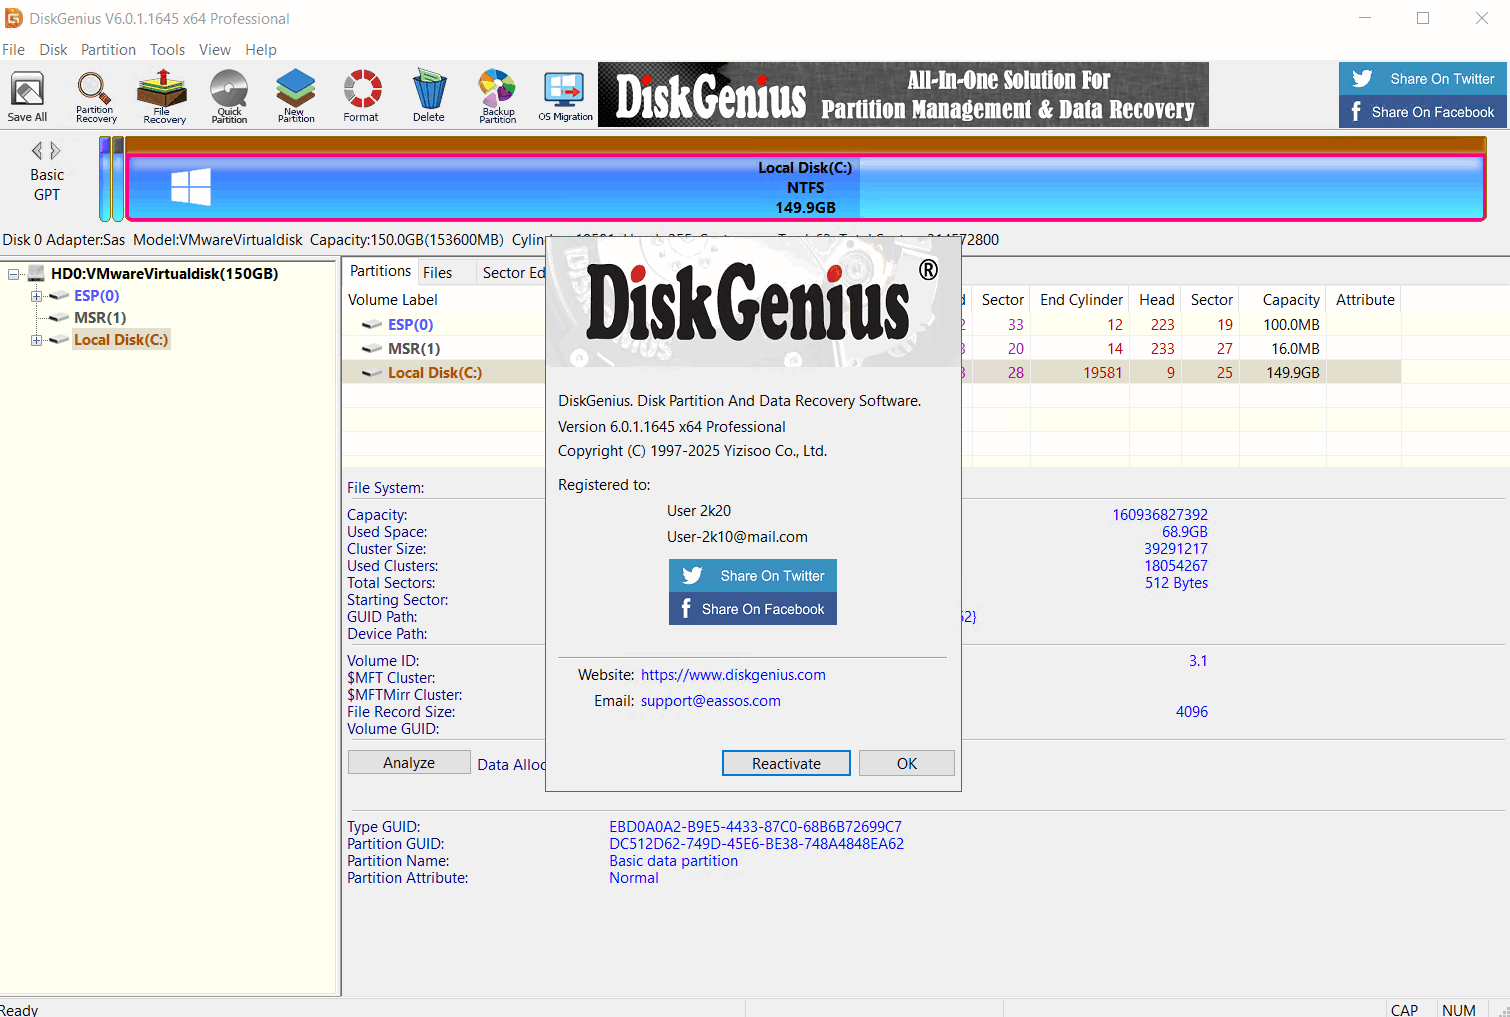The height and width of the screenshot is (1017, 1510).
Task: Maximize the DiskGenius window
Action: 1423,18
